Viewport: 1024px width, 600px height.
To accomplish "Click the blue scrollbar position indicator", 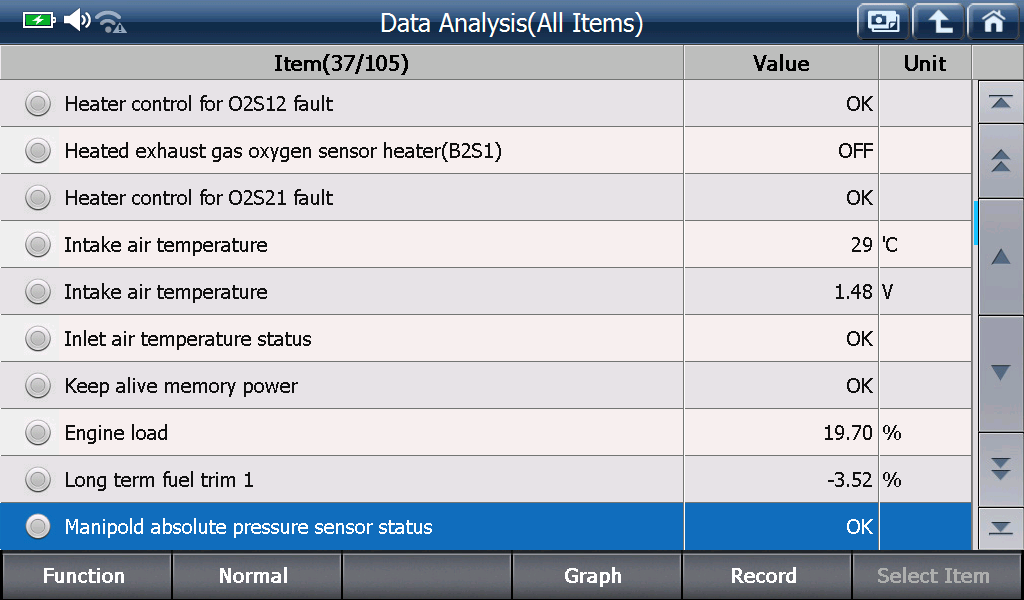I will [x=975, y=223].
